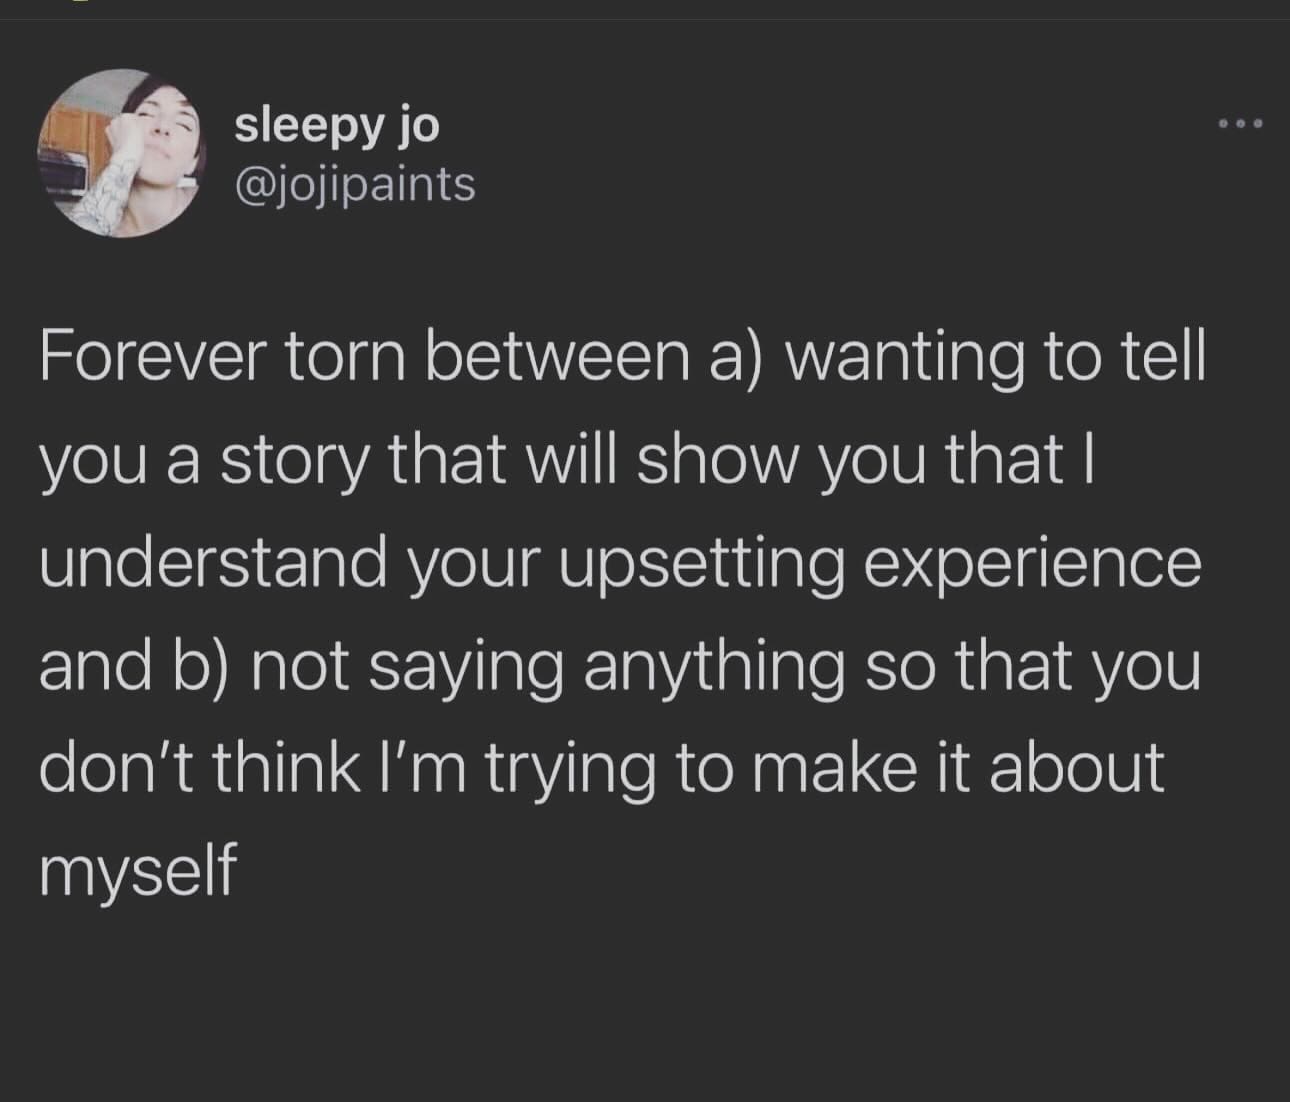This screenshot has height=1102, width=1290.
Task: Click the word "anything" in the tweet
Action: [713, 668]
